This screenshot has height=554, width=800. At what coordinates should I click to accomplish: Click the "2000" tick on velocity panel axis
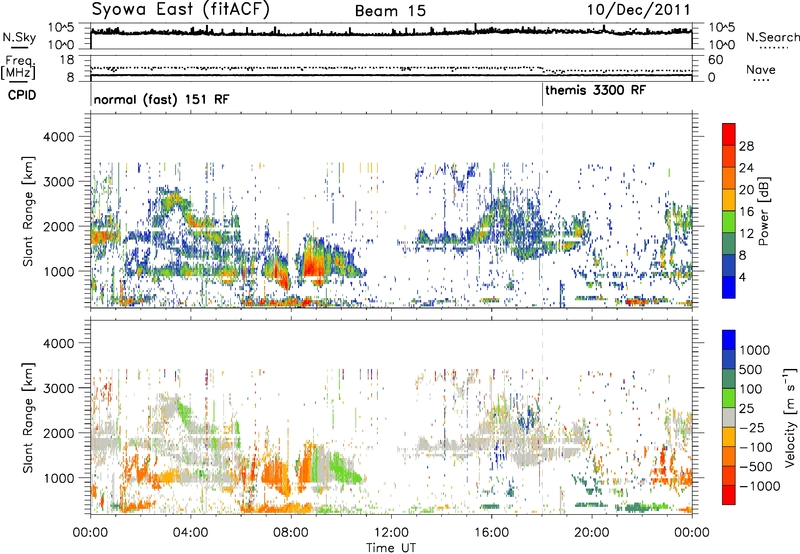(x=58, y=433)
